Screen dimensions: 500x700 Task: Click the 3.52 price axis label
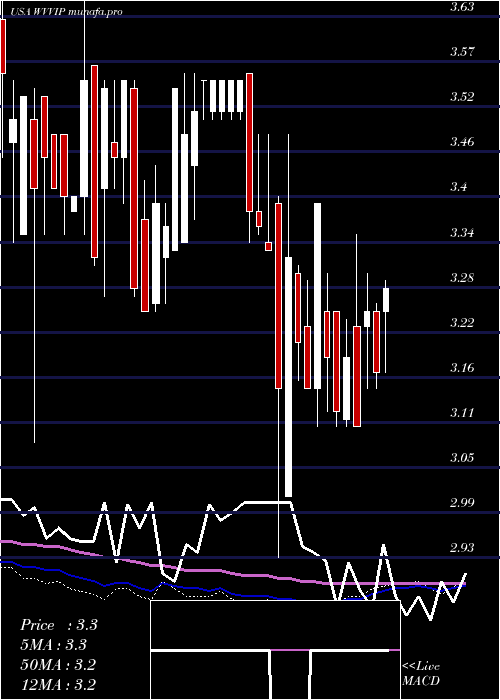pyautogui.click(x=462, y=97)
